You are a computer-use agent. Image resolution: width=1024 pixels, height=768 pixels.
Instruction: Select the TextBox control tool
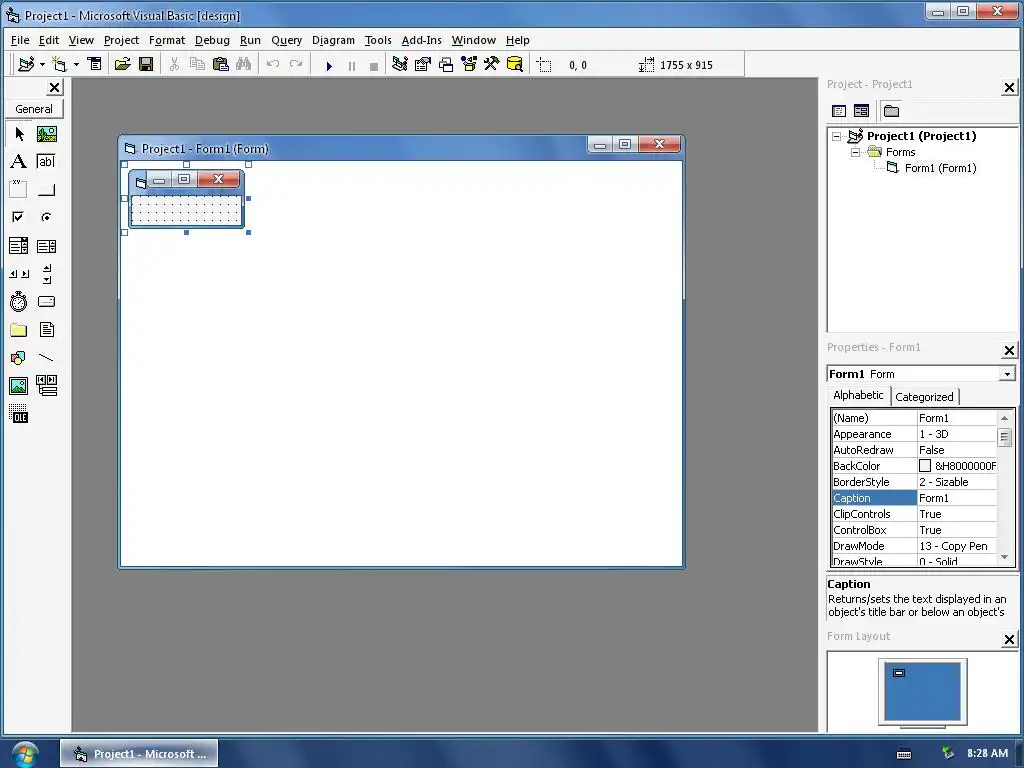pyautogui.click(x=46, y=161)
